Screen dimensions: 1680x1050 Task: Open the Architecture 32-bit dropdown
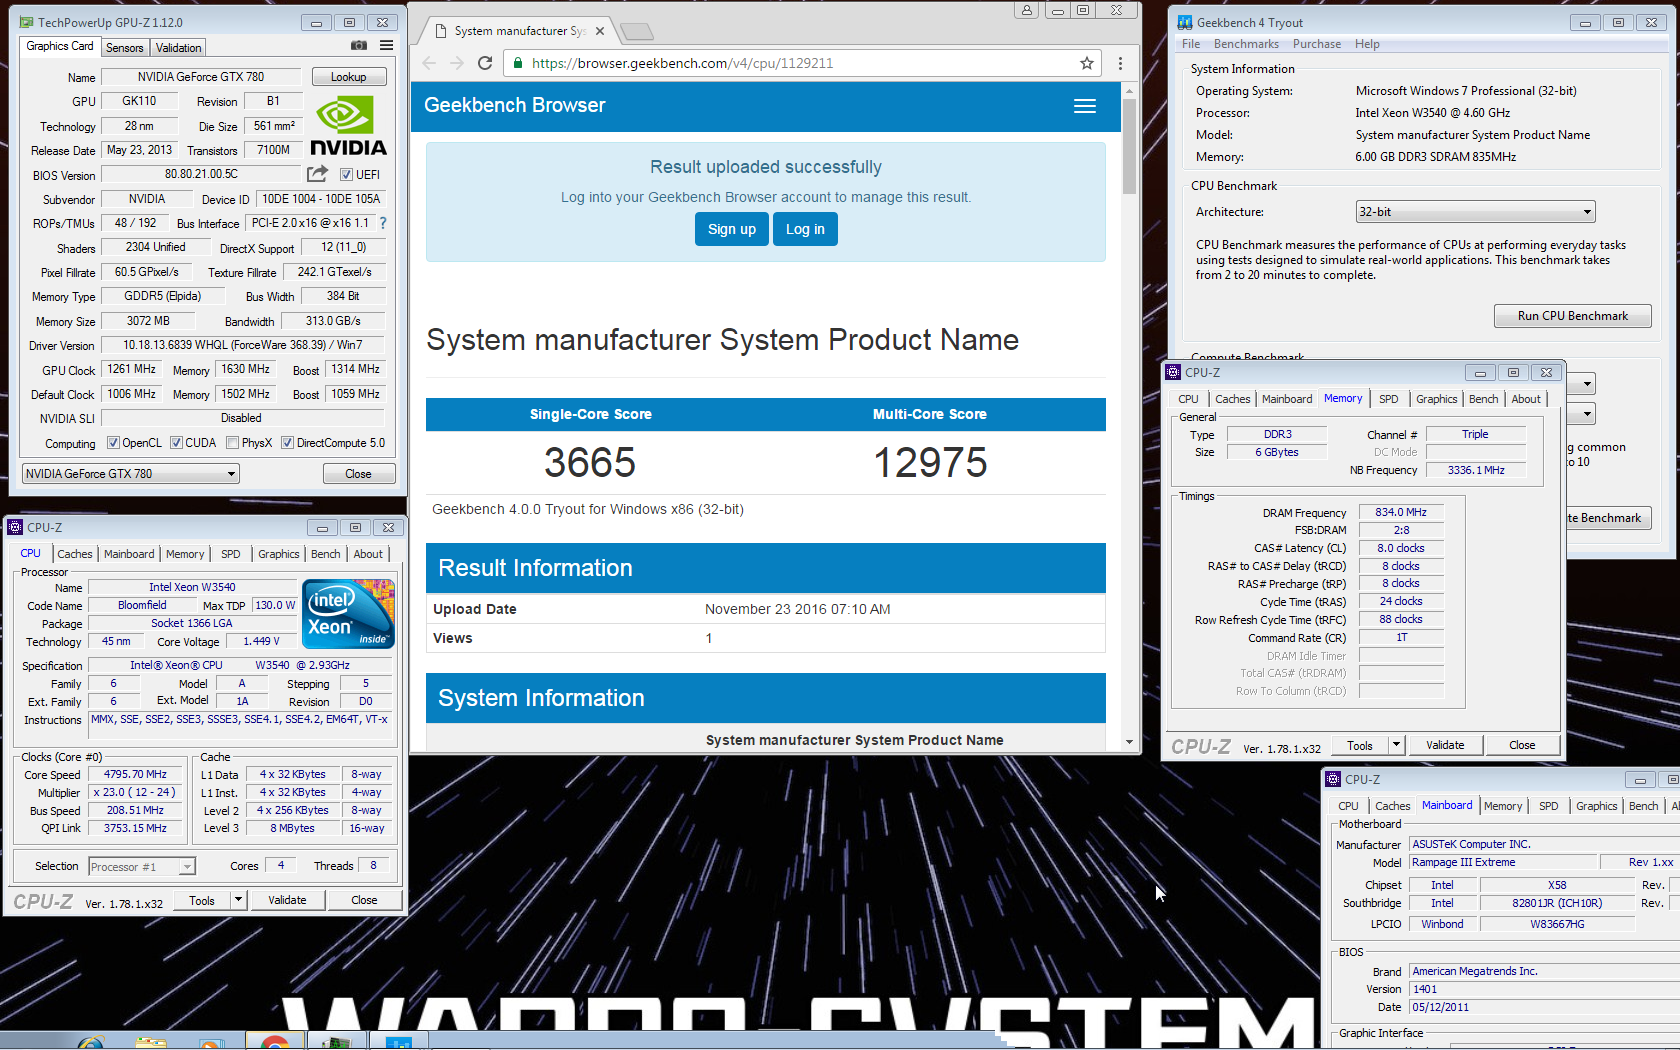1475,212
